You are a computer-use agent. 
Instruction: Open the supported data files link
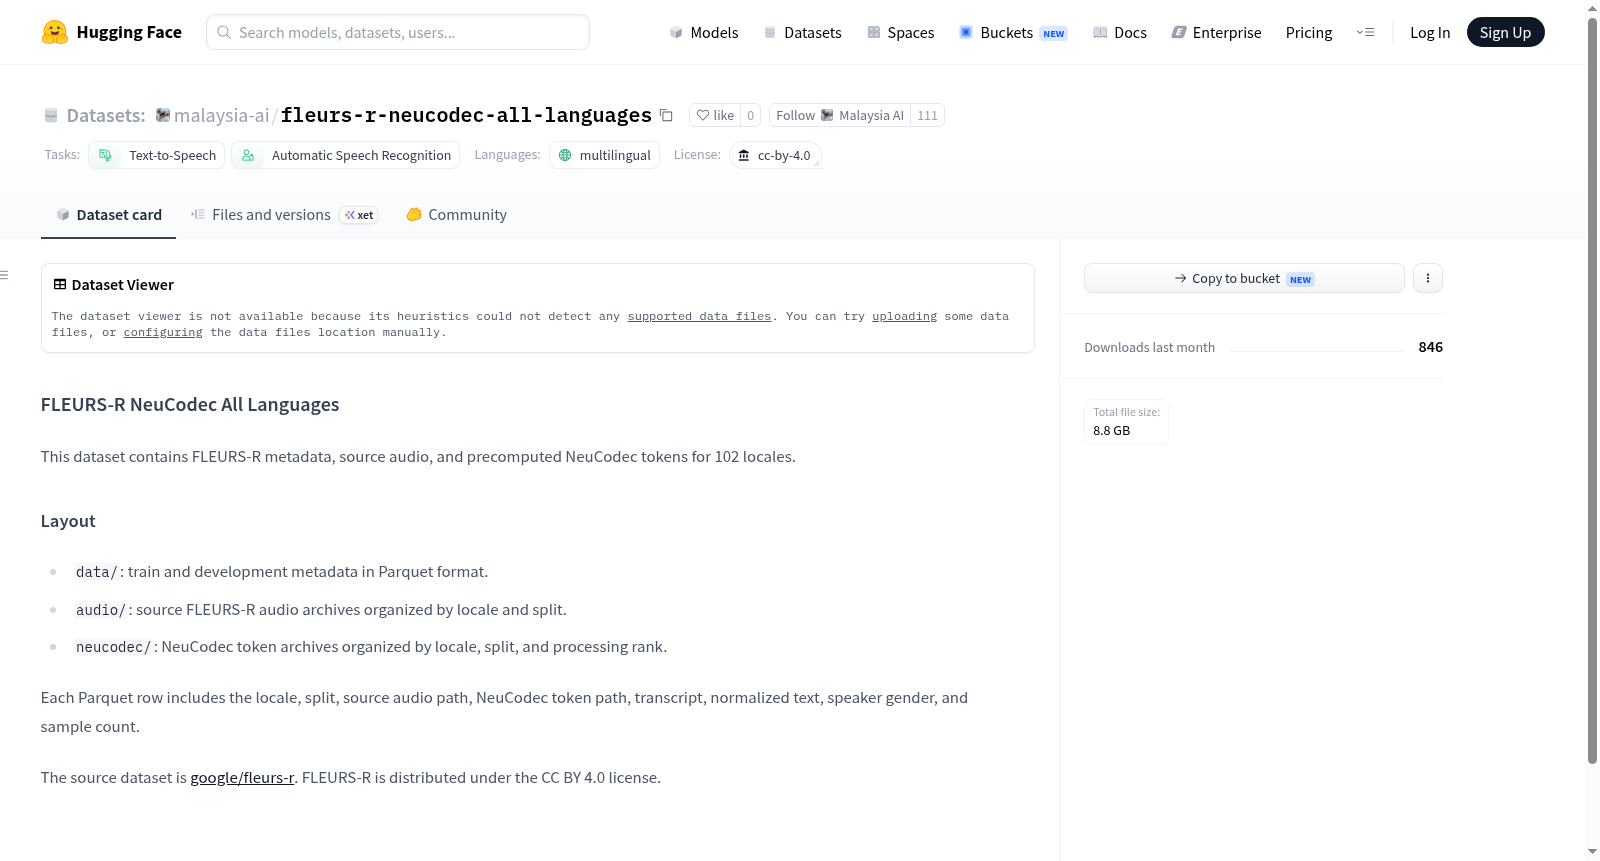click(699, 316)
